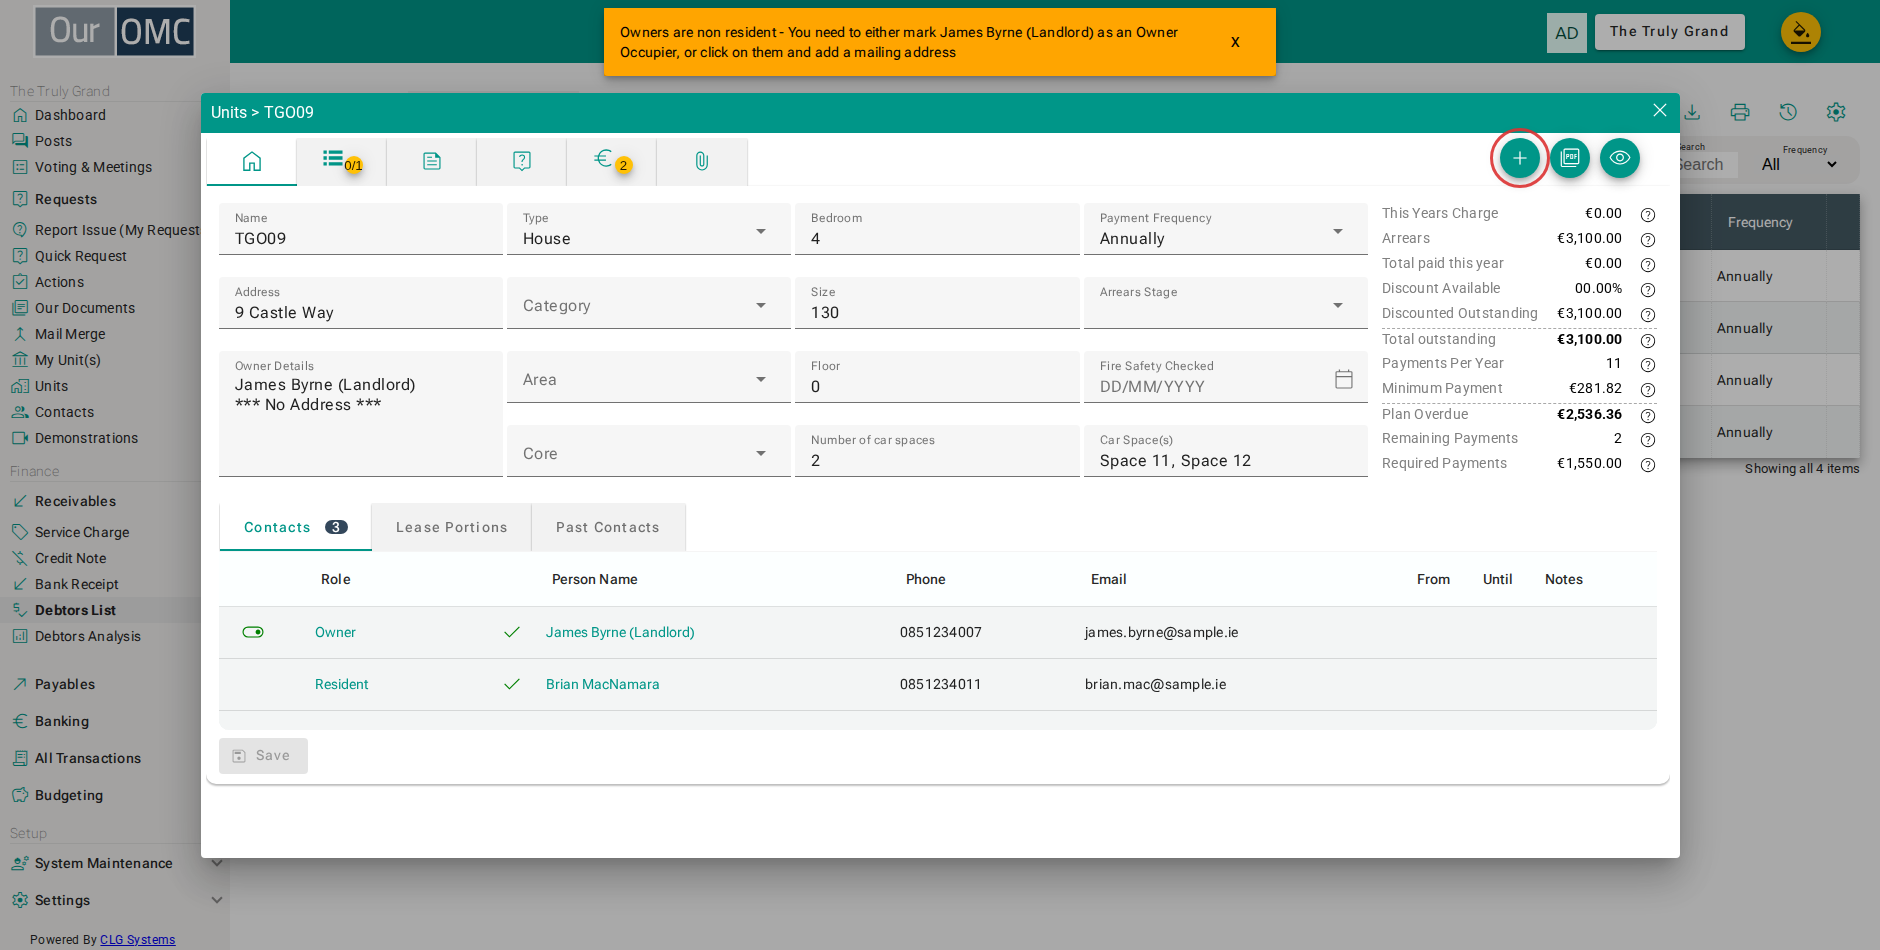Image resolution: width=1880 pixels, height=950 pixels.
Task: Switch to the Past Contacts tab
Action: pos(608,527)
